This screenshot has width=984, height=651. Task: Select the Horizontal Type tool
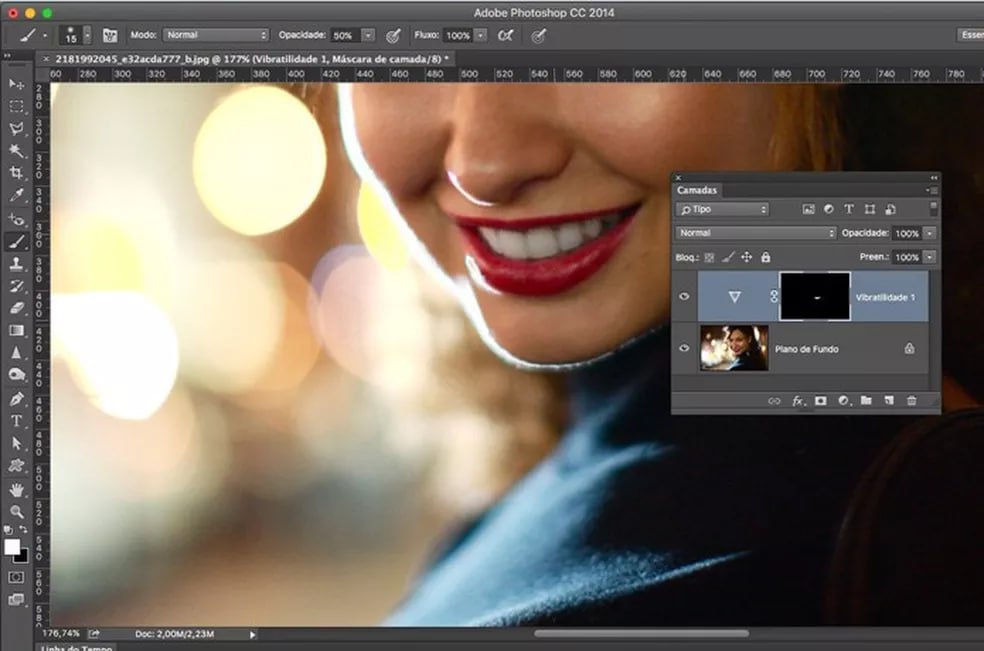[16, 421]
